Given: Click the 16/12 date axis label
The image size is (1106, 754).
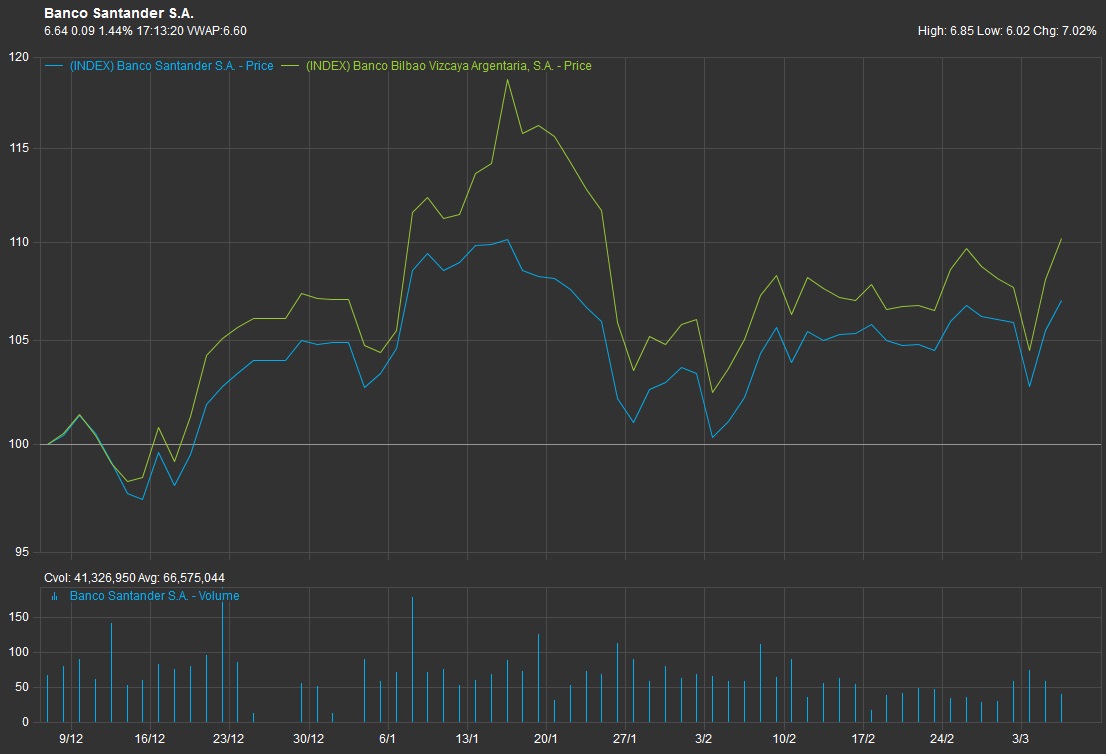Looking at the screenshot, I should pyautogui.click(x=150, y=739).
